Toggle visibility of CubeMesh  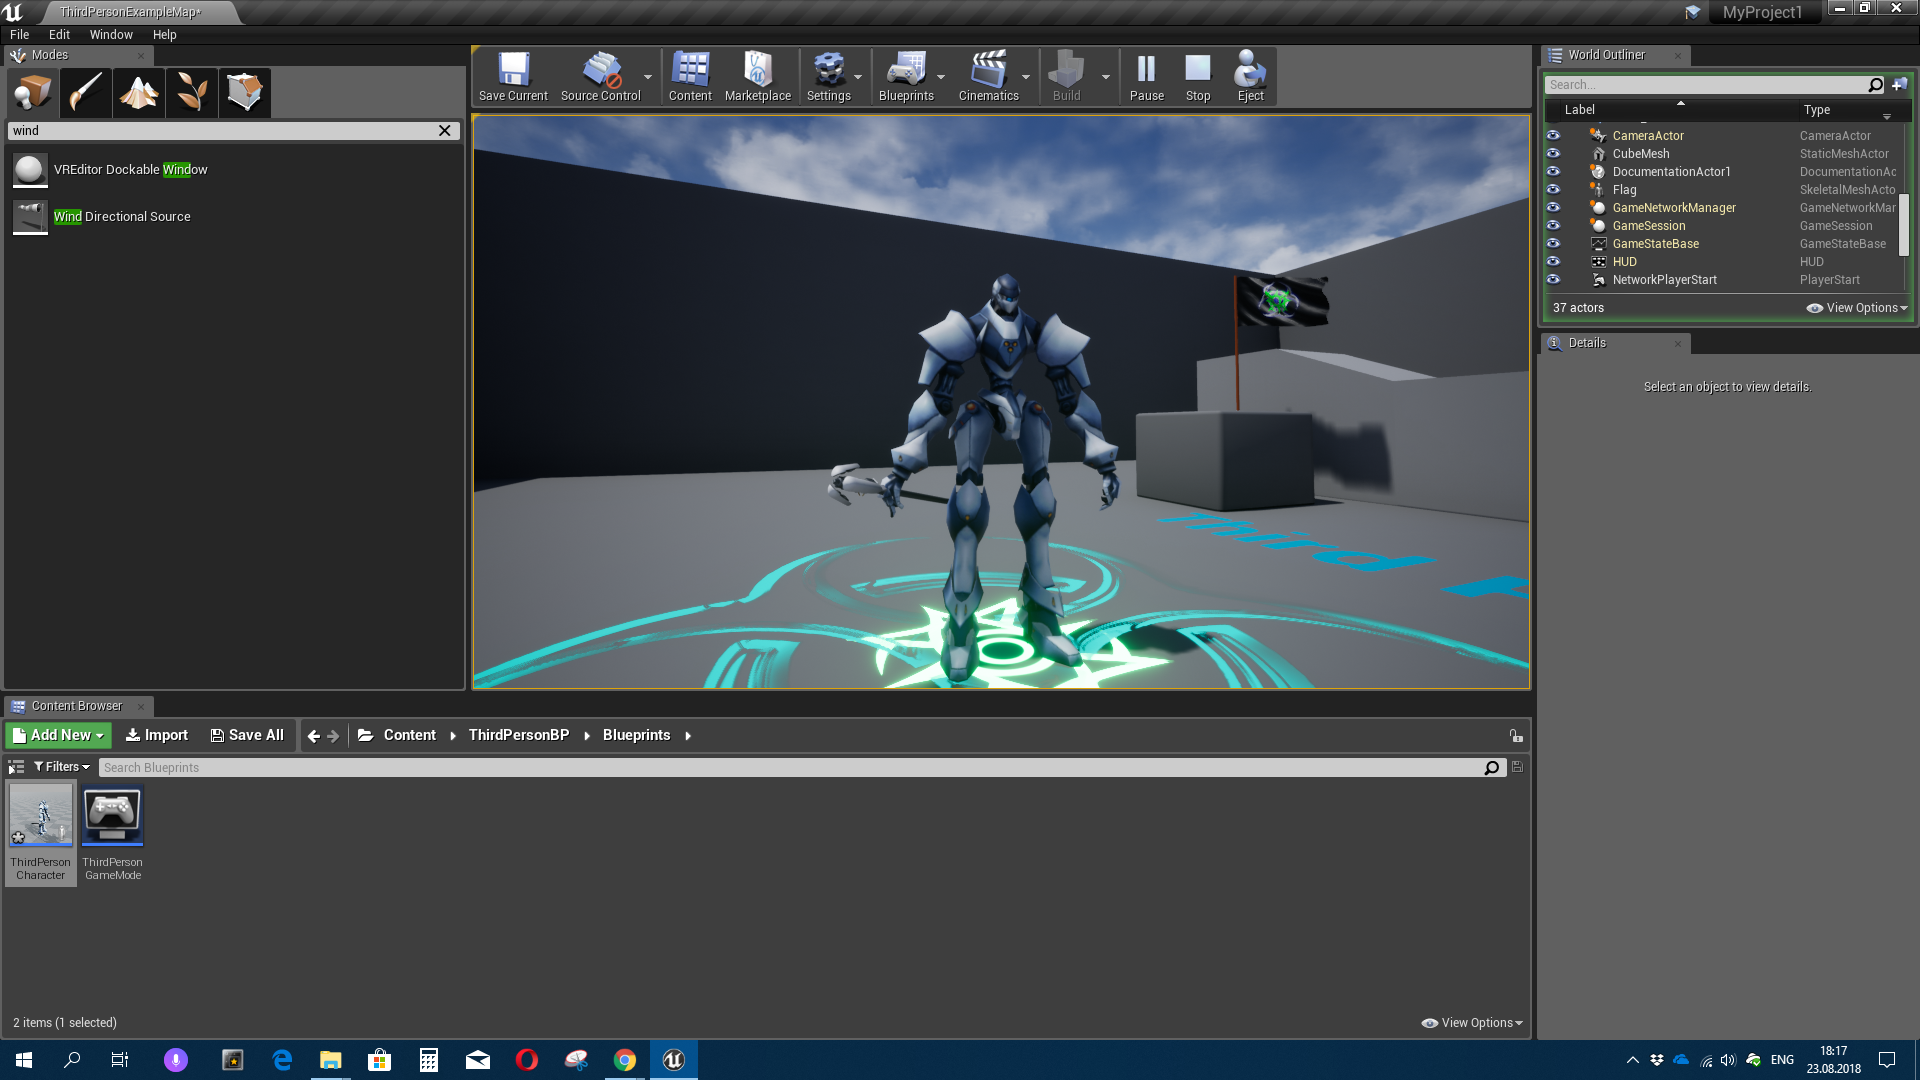click(x=1553, y=153)
